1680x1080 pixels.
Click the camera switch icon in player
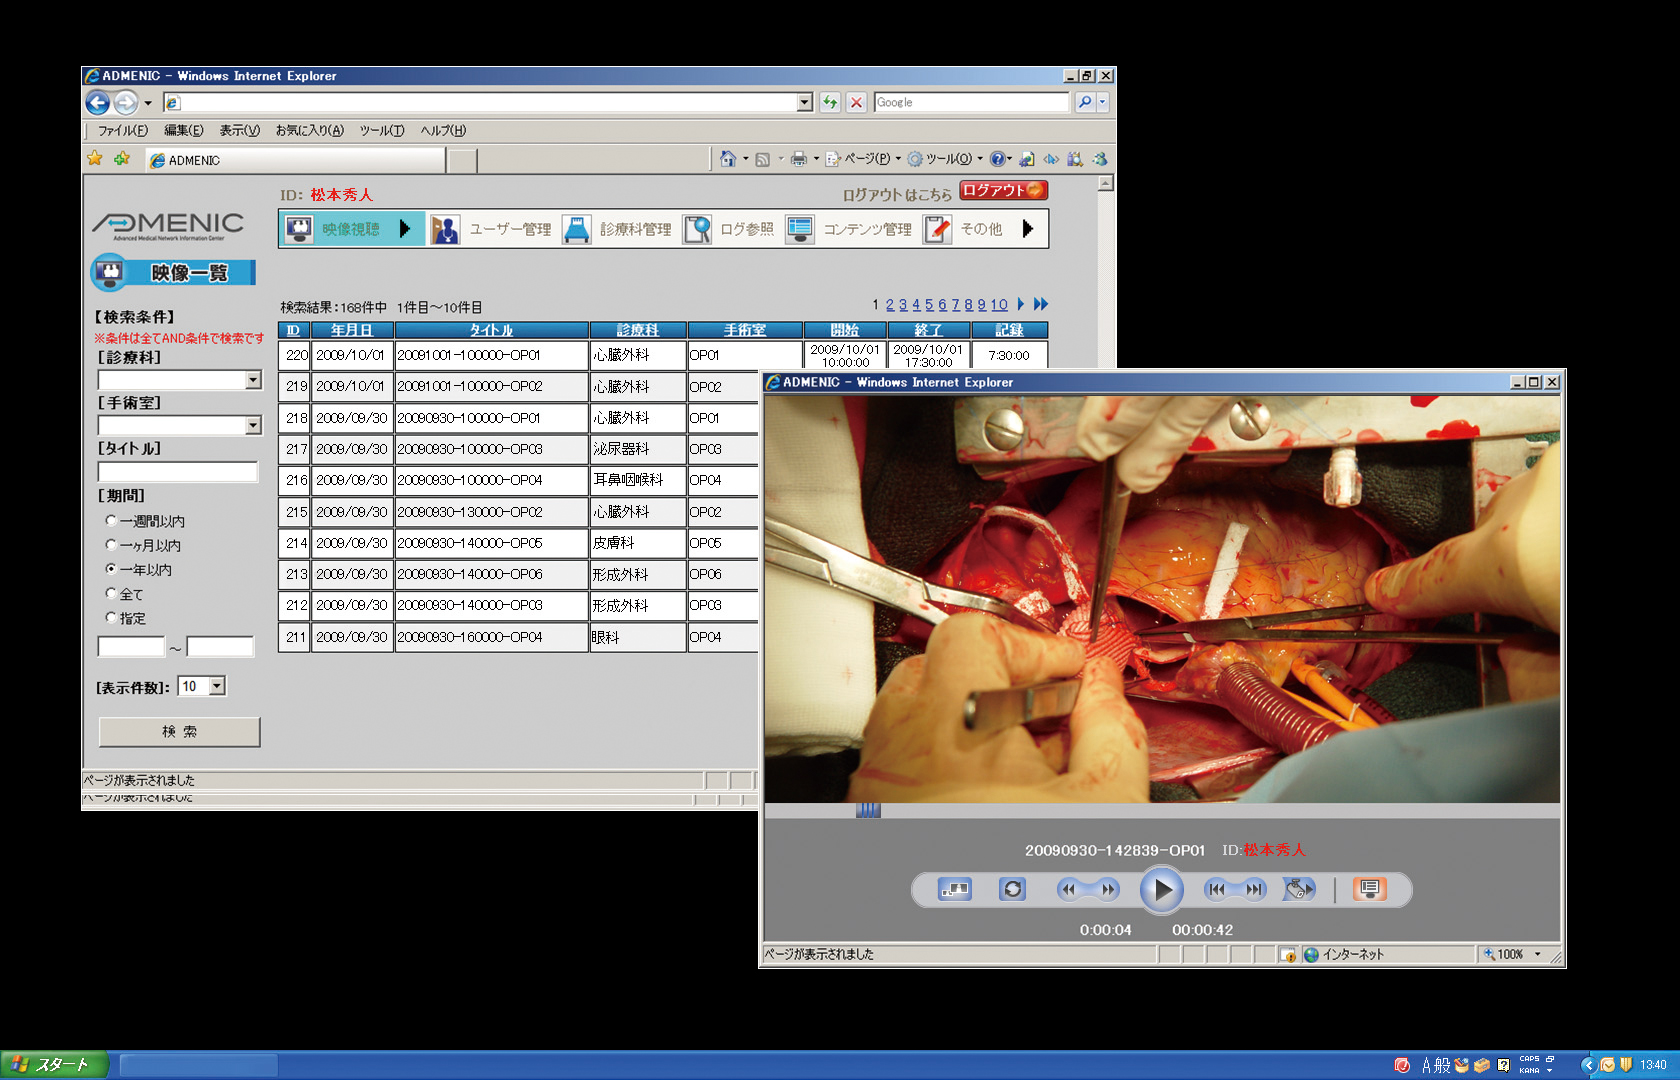pos(1299,889)
